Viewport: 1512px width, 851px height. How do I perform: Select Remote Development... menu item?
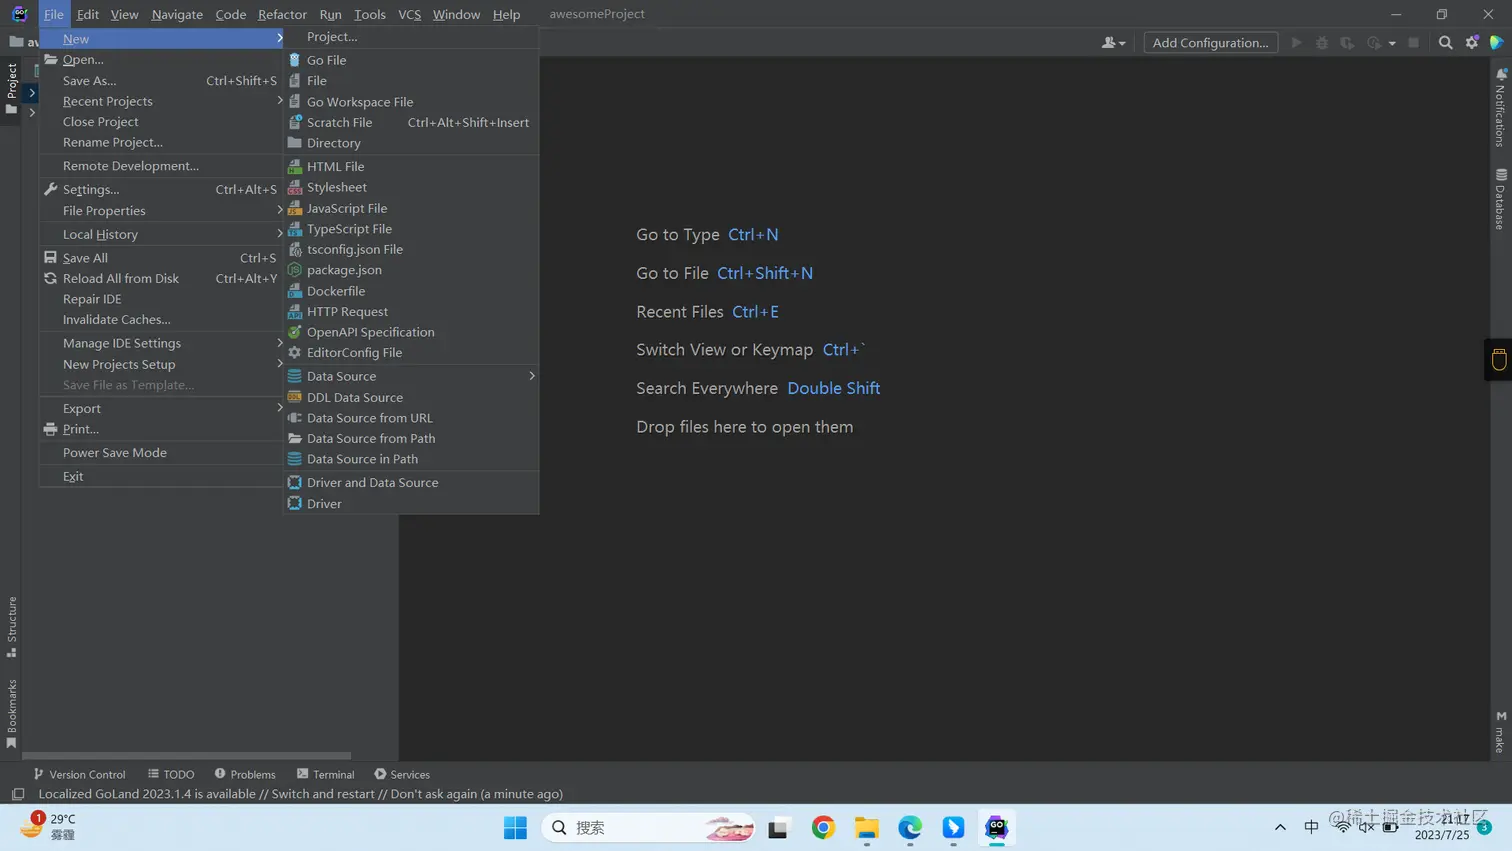(161, 166)
